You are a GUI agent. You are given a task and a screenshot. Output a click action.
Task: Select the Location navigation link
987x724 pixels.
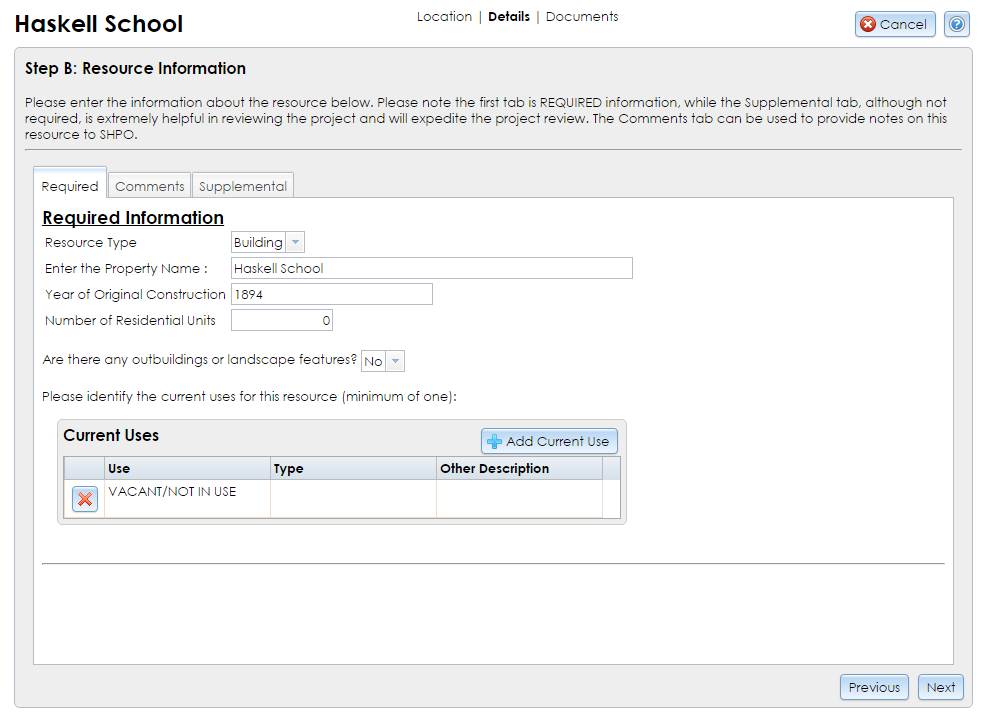(x=444, y=16)
